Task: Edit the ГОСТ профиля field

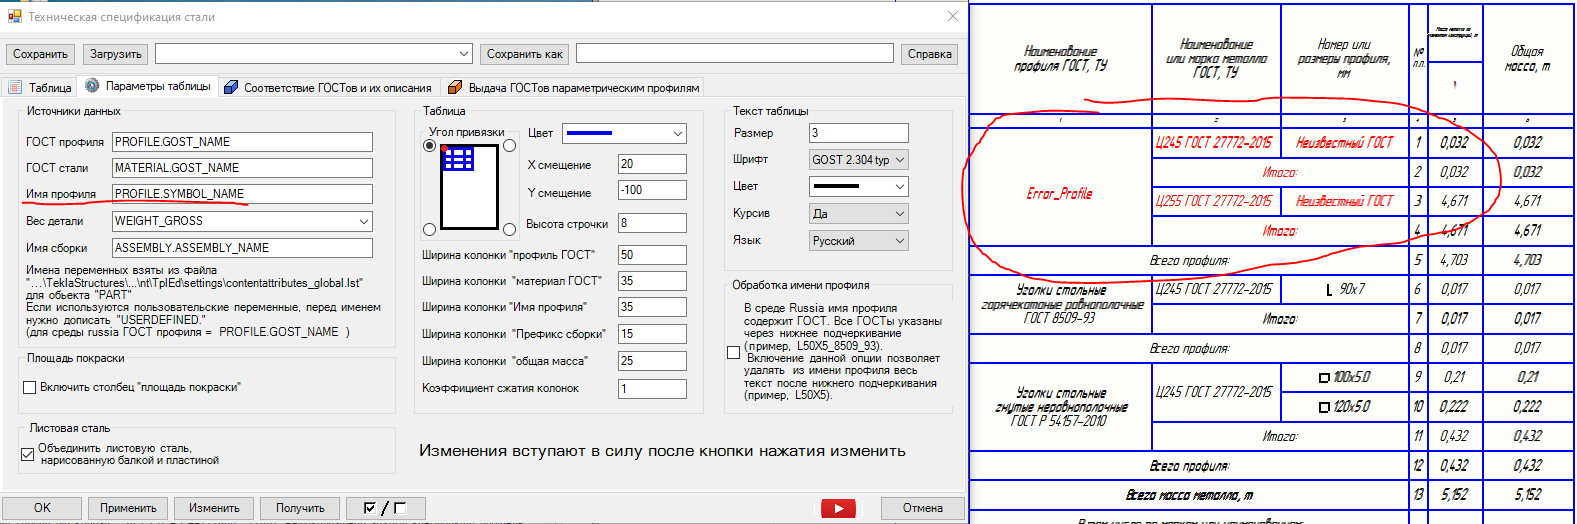Action: pos(242,142)
